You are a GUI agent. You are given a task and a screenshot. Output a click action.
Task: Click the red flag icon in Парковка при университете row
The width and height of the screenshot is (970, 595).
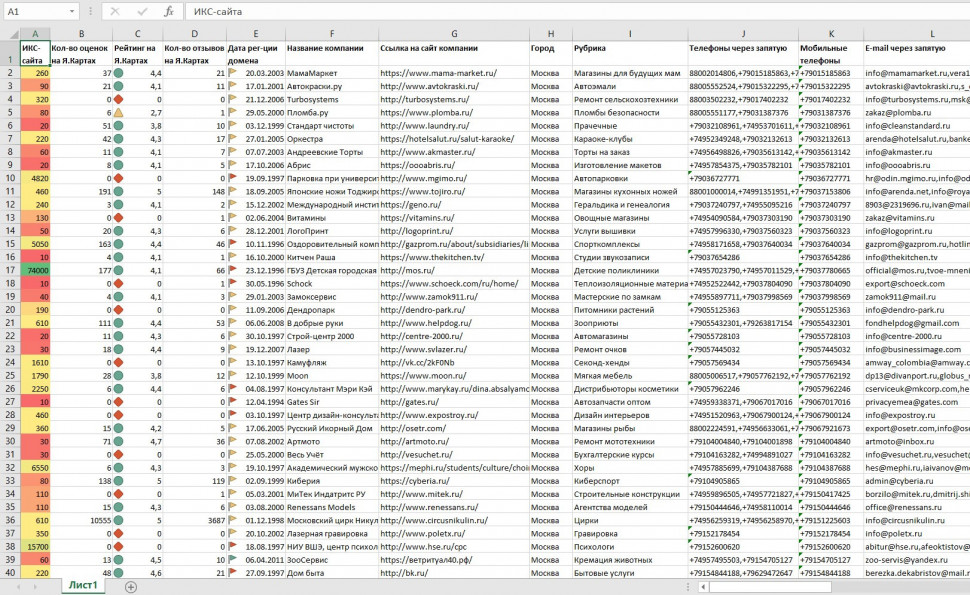click(x=233, y=178)
